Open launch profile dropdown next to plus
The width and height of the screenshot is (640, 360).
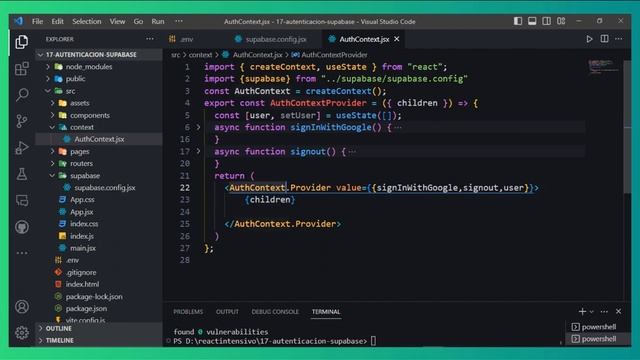pyautogui.click(x=591, y=312)
